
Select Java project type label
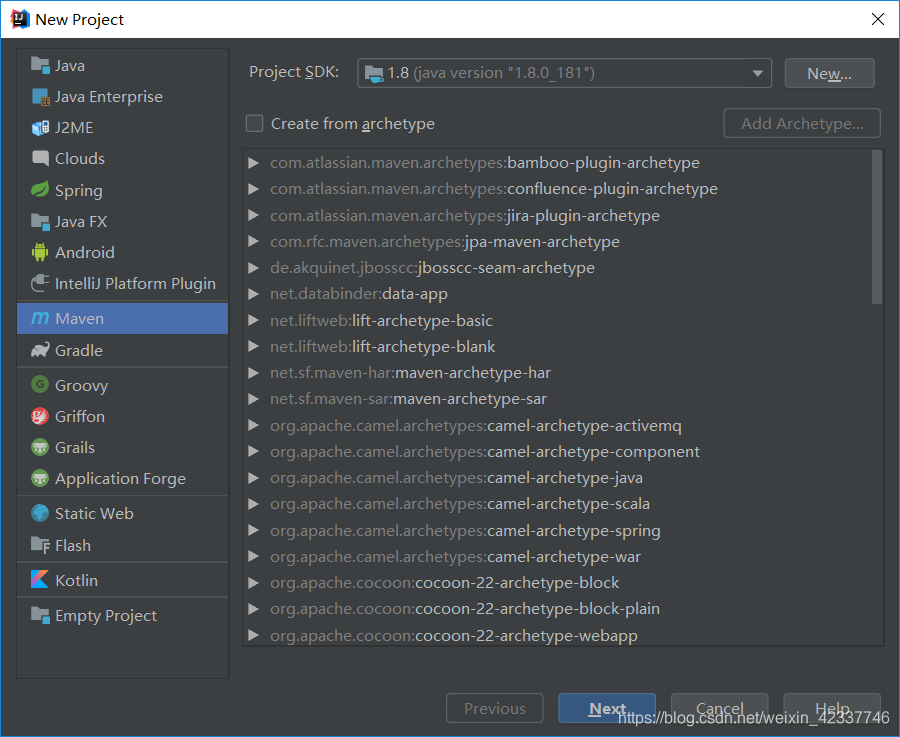(x=69, y=66)
